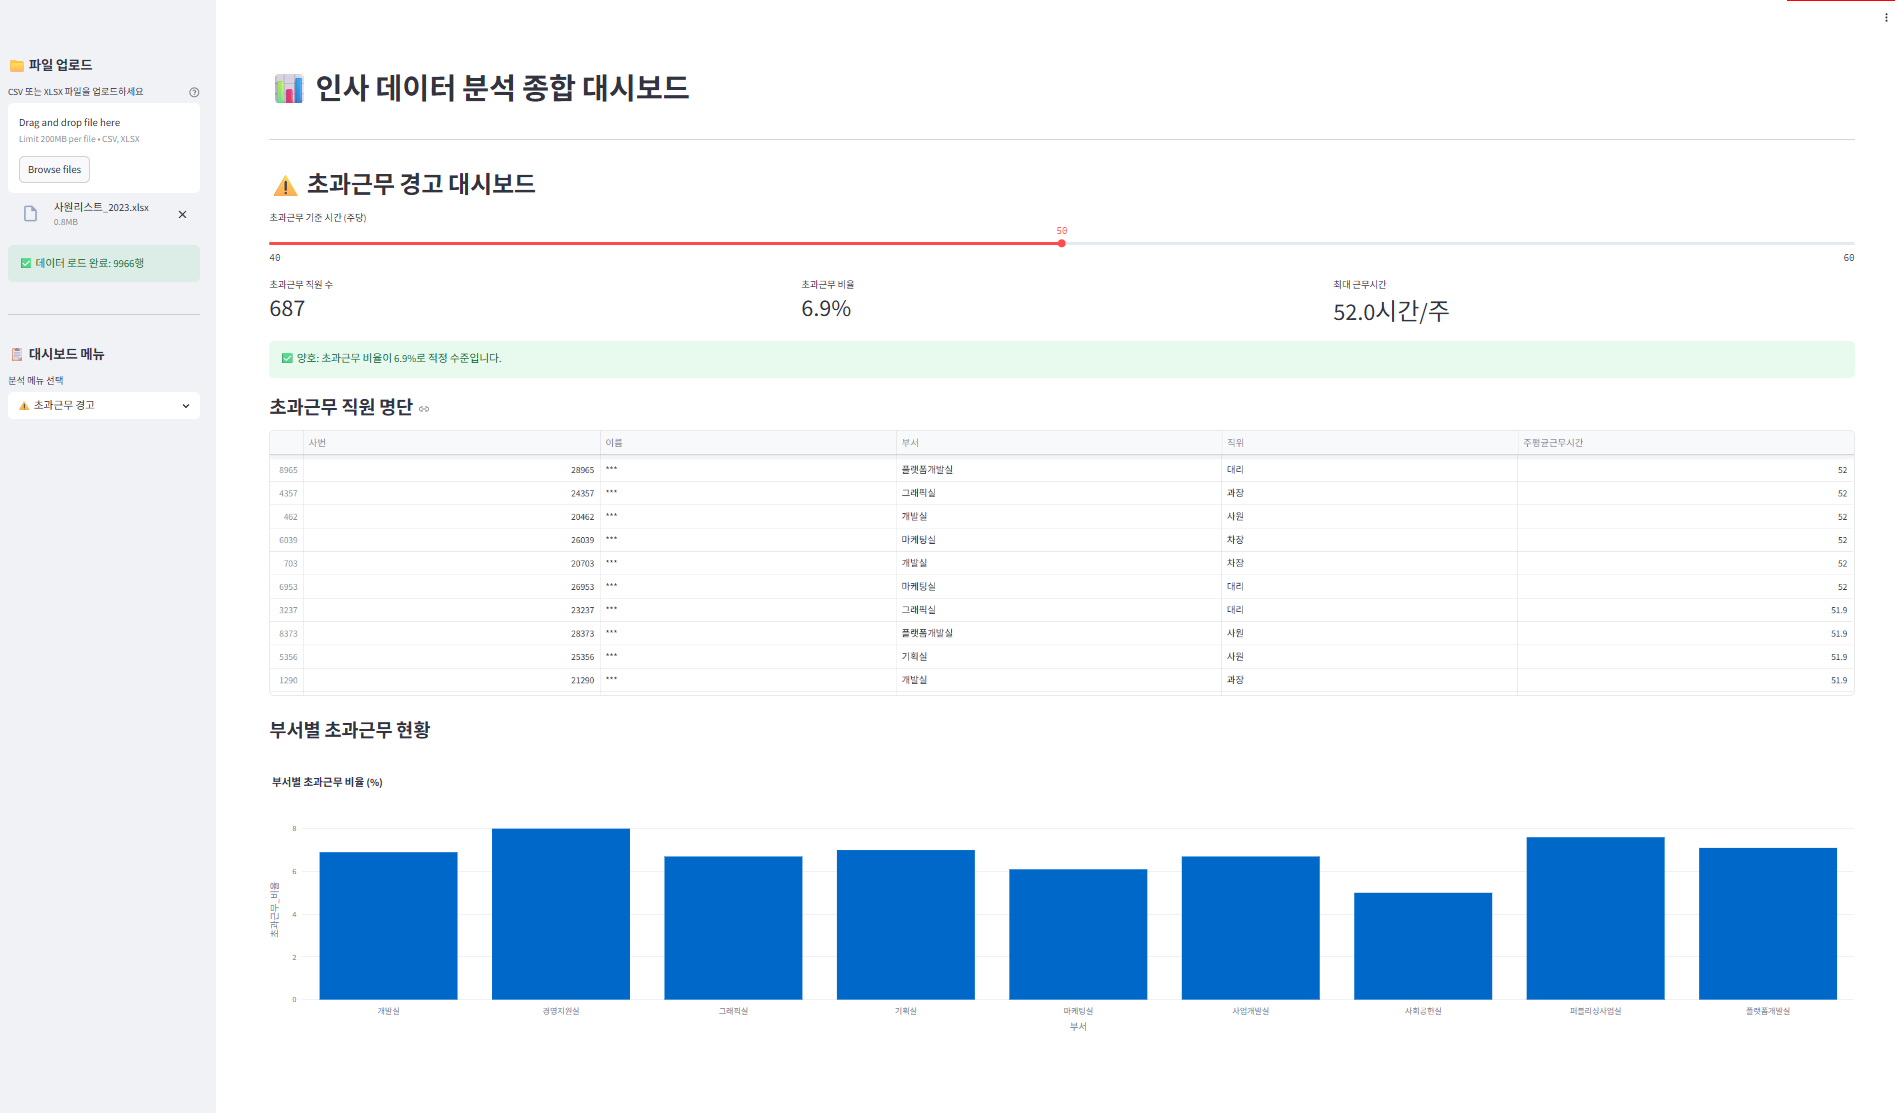Viewport: 1898px width, 1113px height.
Task: Remove uploaded file 사원리스트_2023.xlsx
Action: tap(182, 214)
